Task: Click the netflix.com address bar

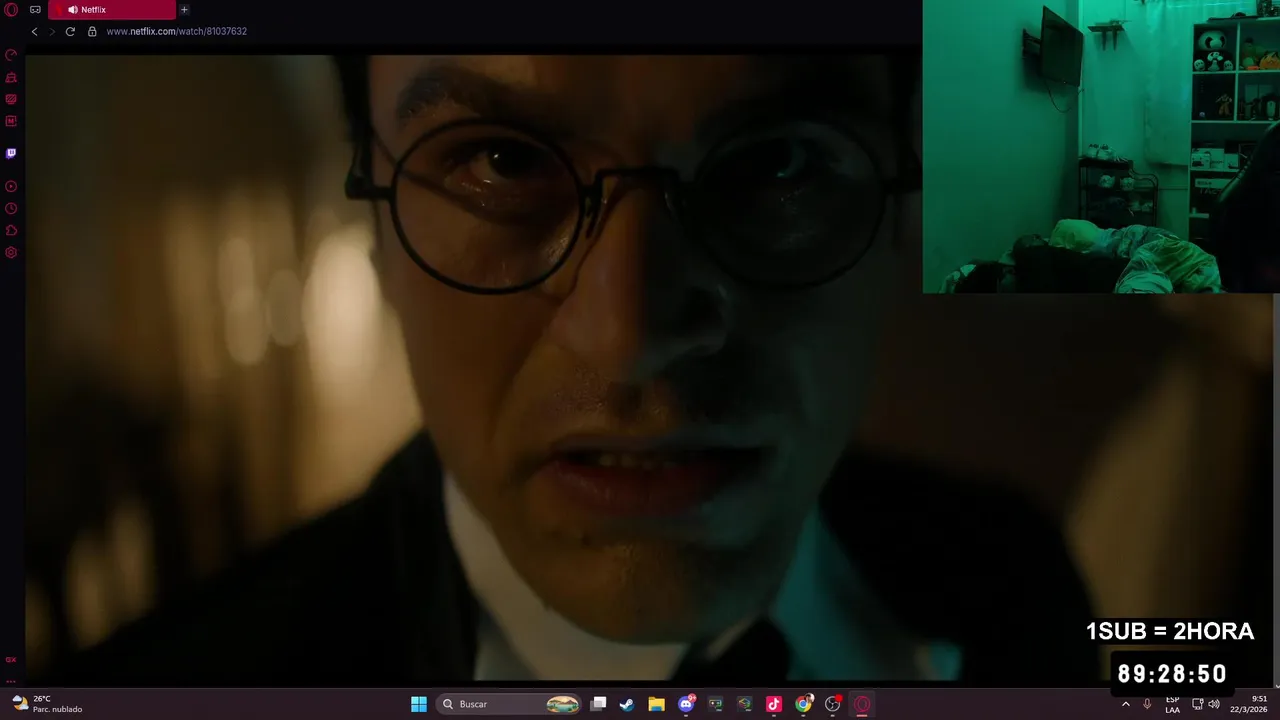Action: click(x=176, y=31)
